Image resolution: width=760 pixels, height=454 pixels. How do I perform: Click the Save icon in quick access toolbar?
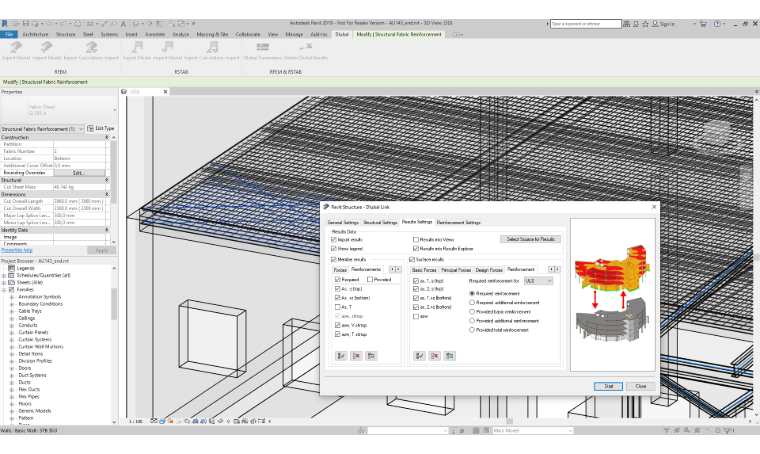pyautogui.click(x=26, y=23)
